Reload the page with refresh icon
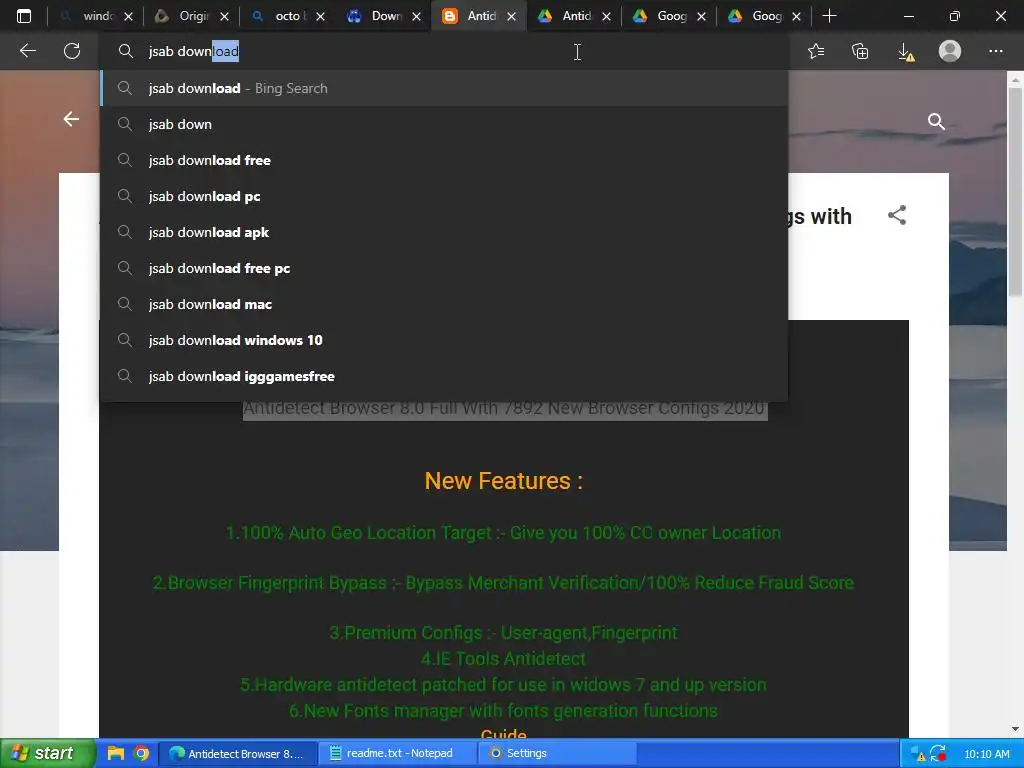 (72, 51)
